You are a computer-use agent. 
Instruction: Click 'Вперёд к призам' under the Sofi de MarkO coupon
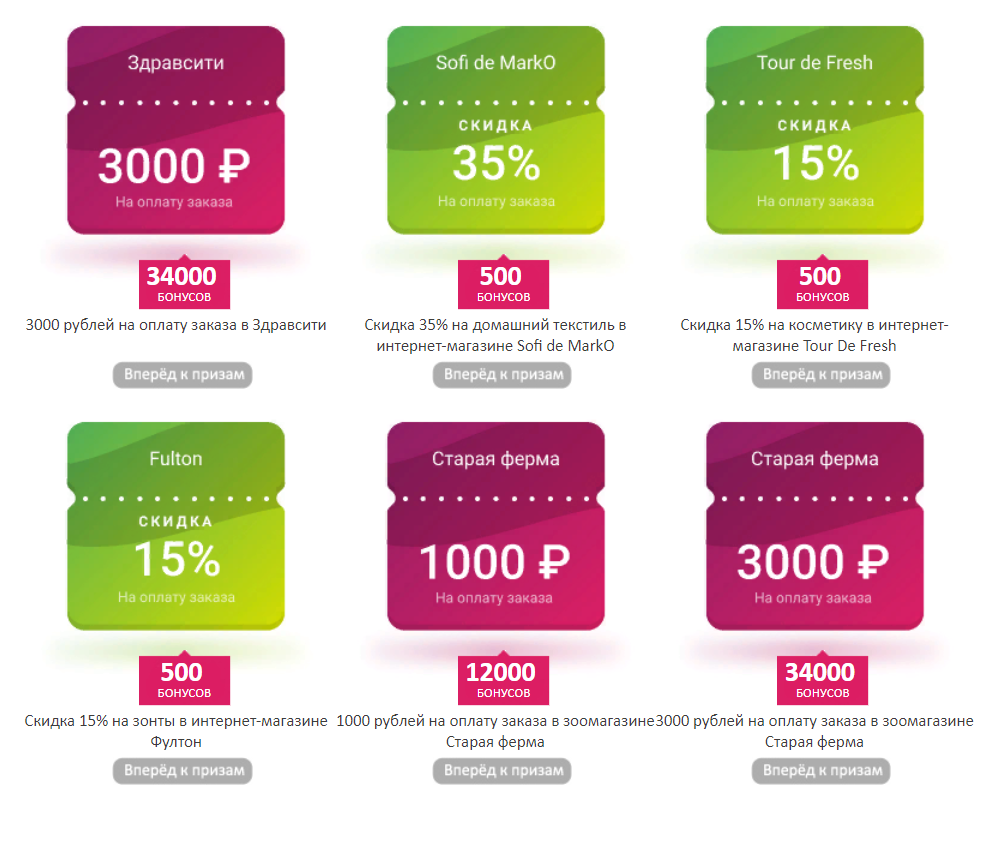[503, 374]
